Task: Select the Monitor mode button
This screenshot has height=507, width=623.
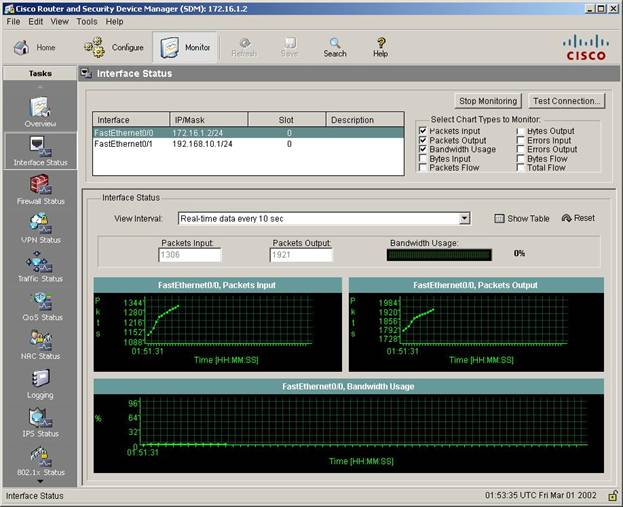Action: pyautogui.click(x=185, y=48)
